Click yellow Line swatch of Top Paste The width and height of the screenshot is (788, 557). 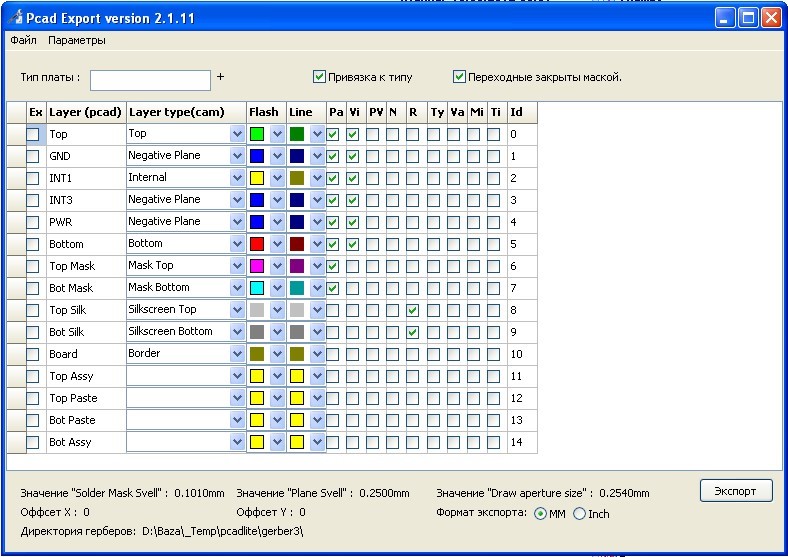[x=297, y=399]
